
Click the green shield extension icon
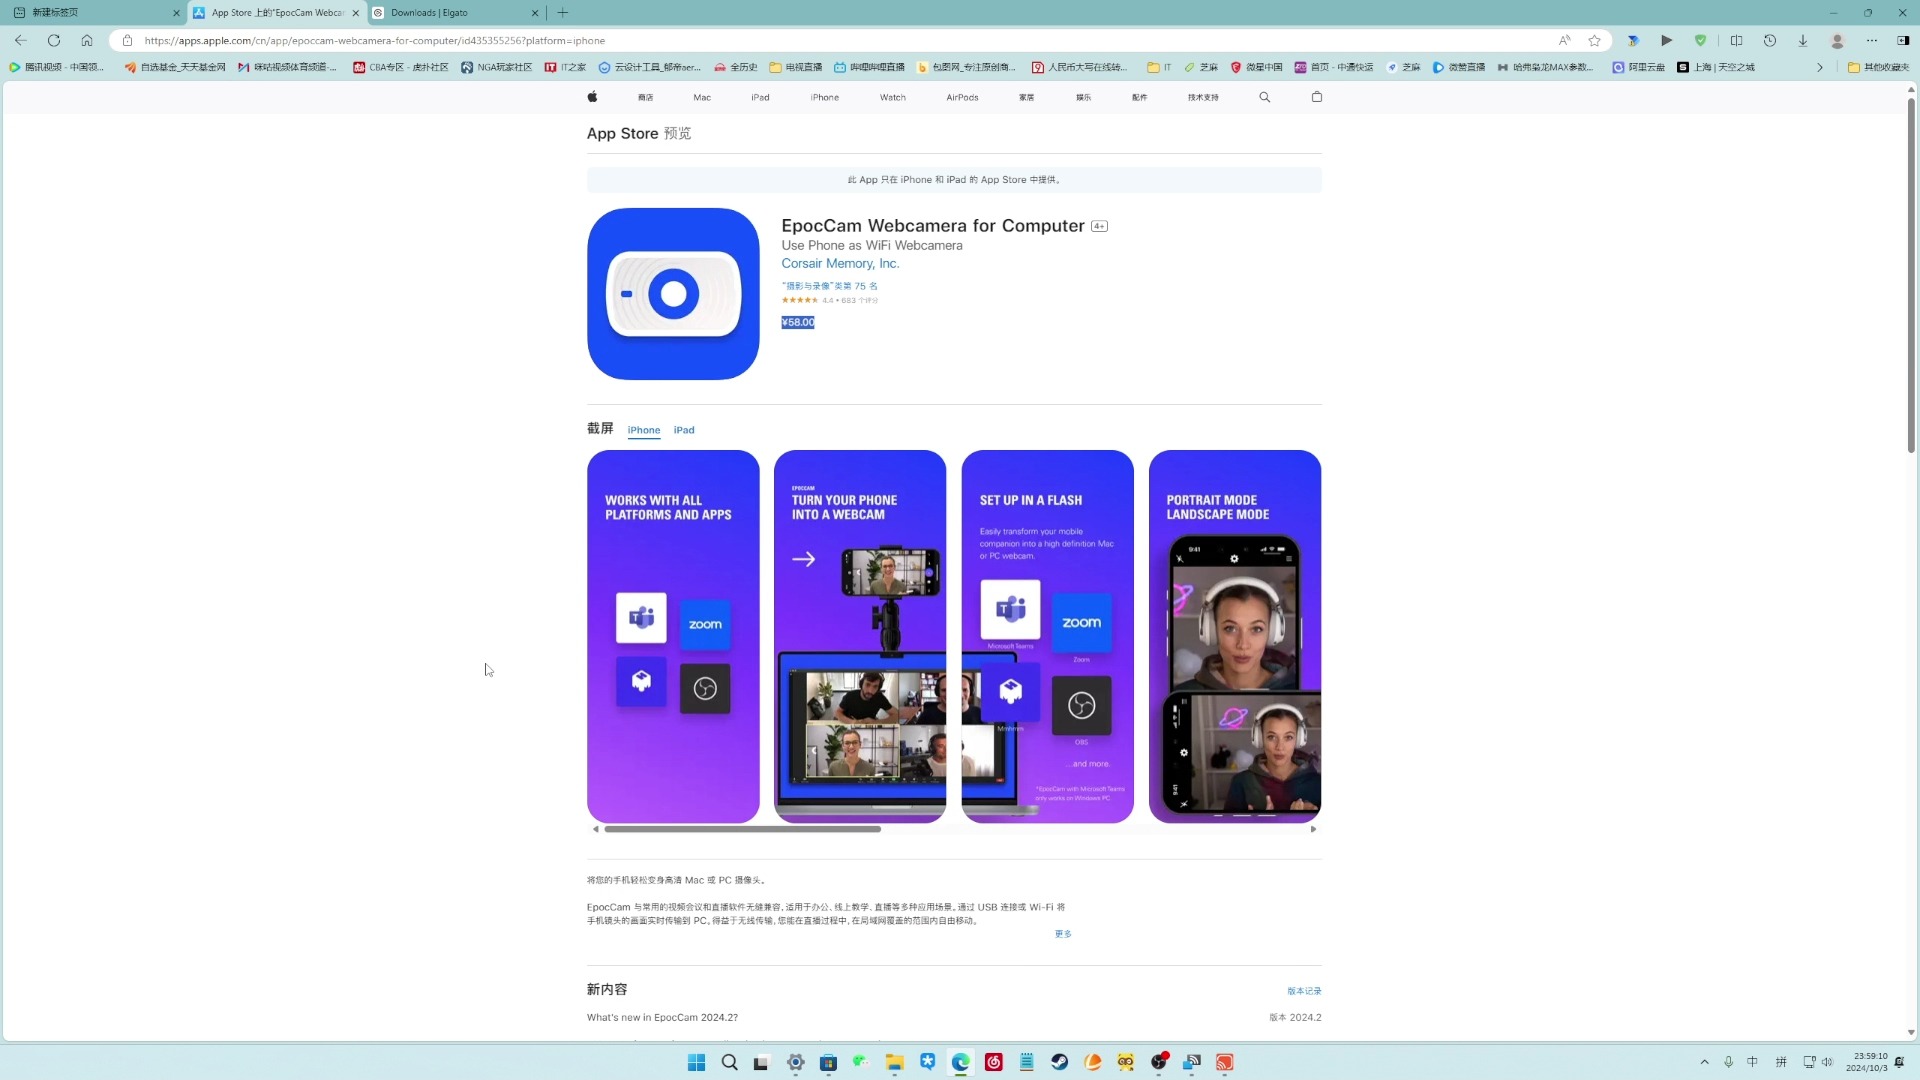coord(1700,40)
